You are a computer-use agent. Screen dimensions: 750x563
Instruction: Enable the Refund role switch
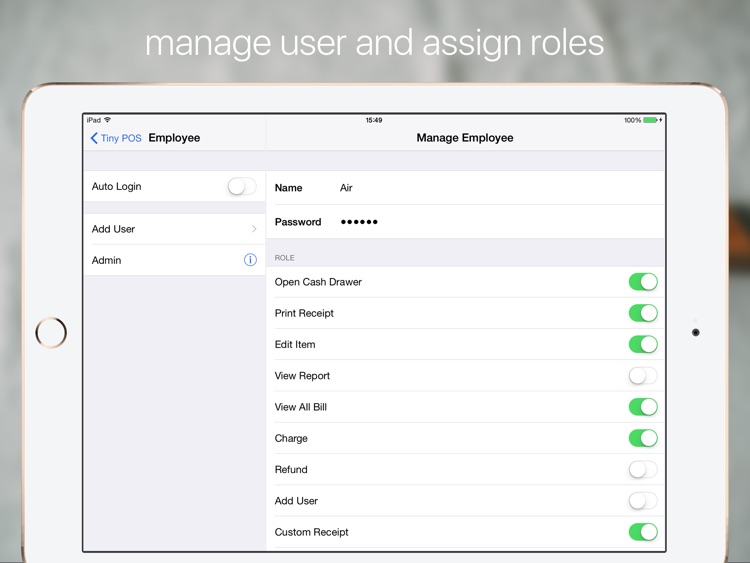(643, 469)
